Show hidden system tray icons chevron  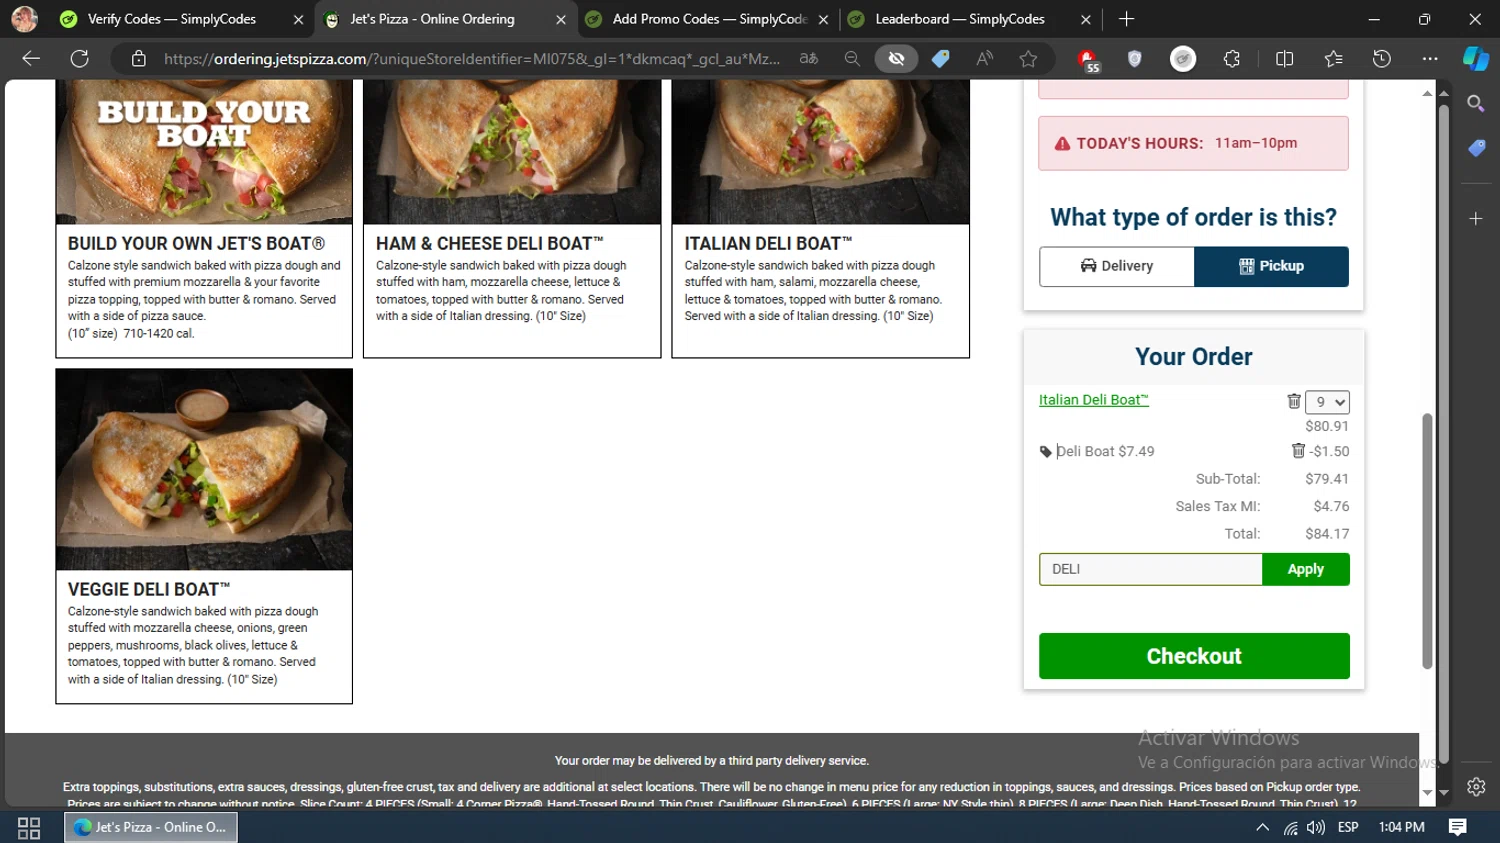pos(1262,827)
